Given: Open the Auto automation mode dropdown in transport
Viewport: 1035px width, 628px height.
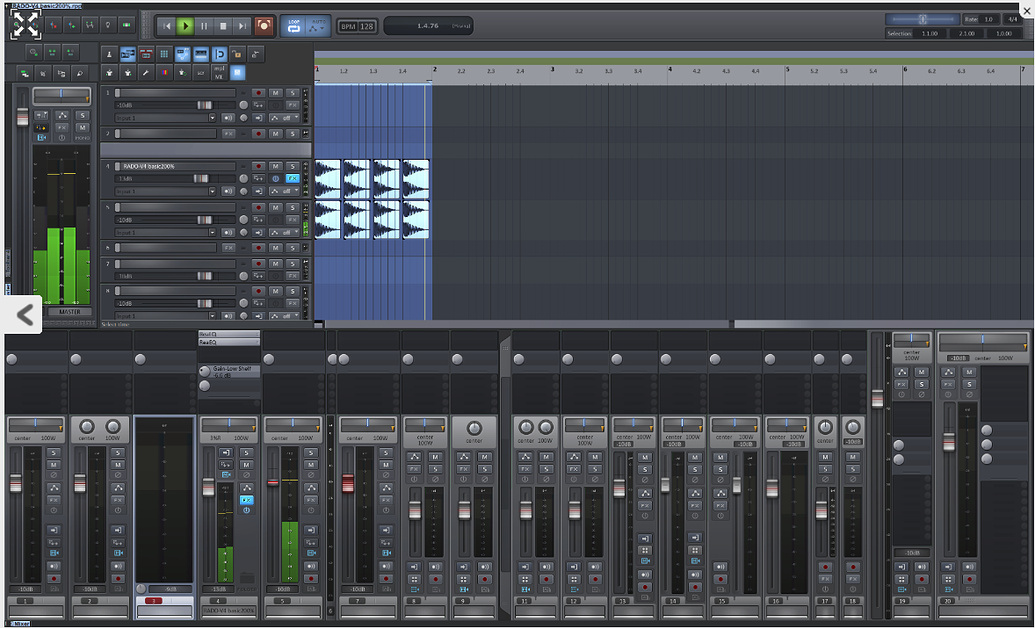Looking at the screenshot, I should point(317,26).
